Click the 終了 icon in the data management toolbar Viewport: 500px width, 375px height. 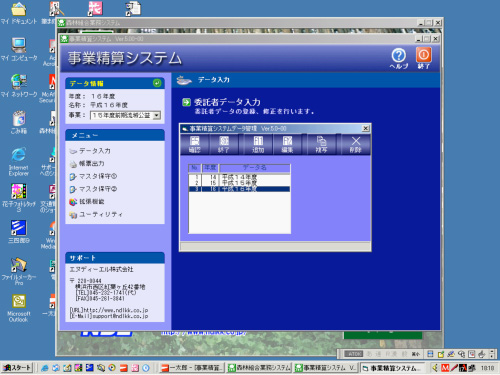pyautogui.click(x=224, y=144)
